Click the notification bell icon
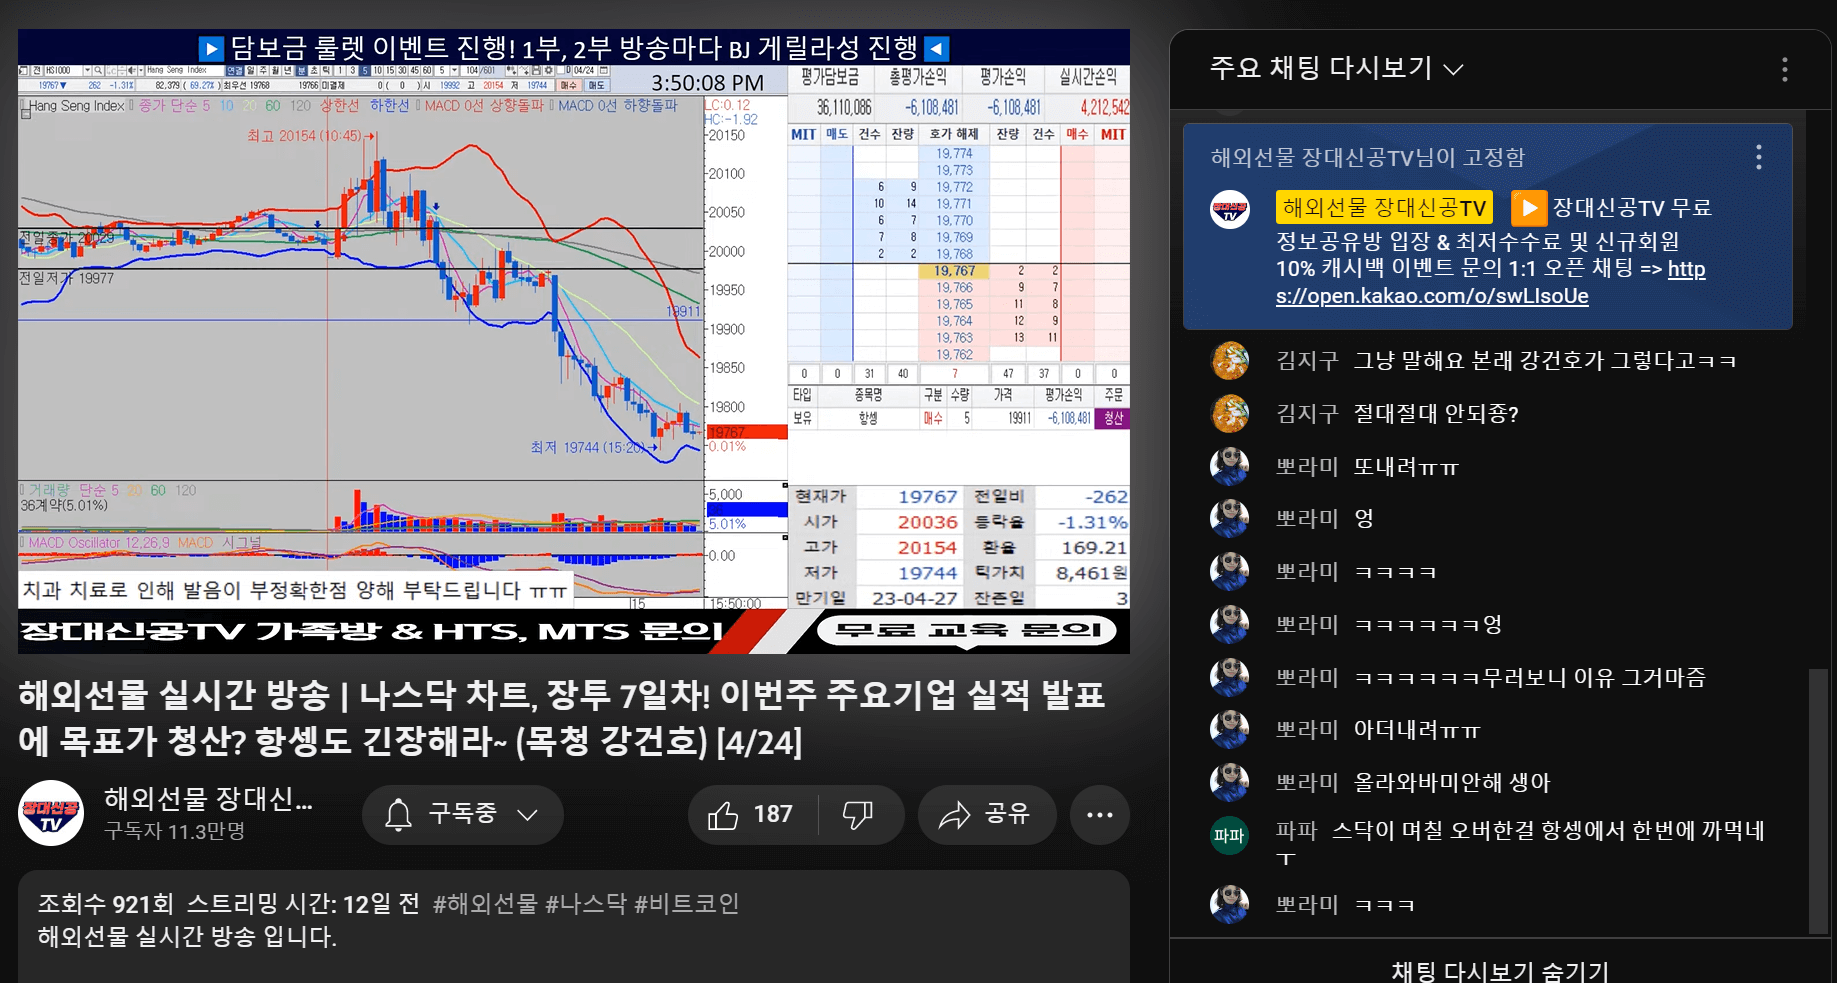The height and width of the screenshot is (983, 1837). pos(399,815)
